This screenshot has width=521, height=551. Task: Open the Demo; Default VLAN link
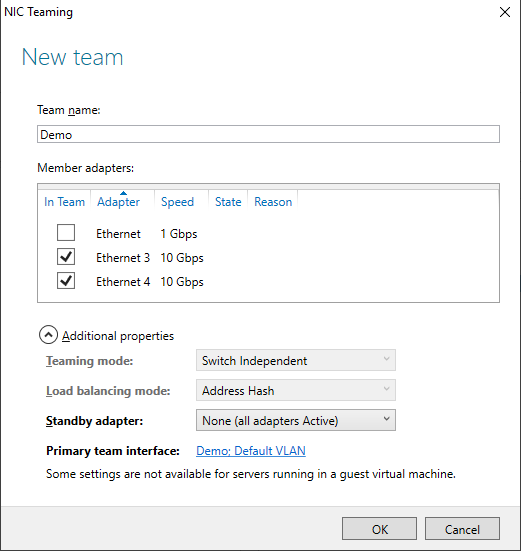pos(251,451)
